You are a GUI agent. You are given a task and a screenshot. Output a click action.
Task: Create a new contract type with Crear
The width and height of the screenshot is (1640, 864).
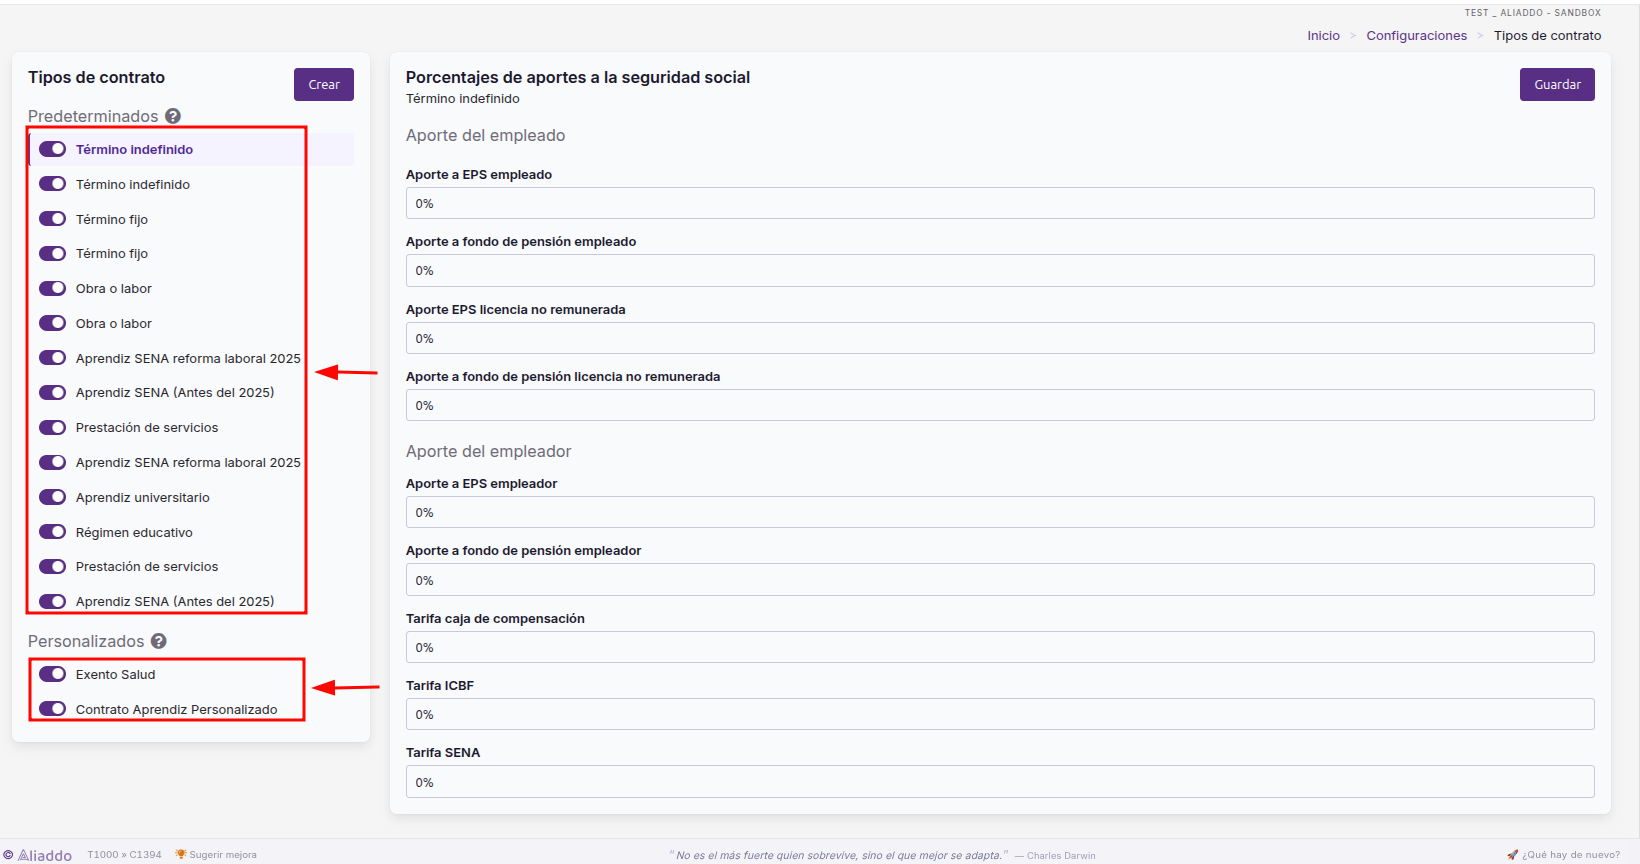[x=324, y=85]
